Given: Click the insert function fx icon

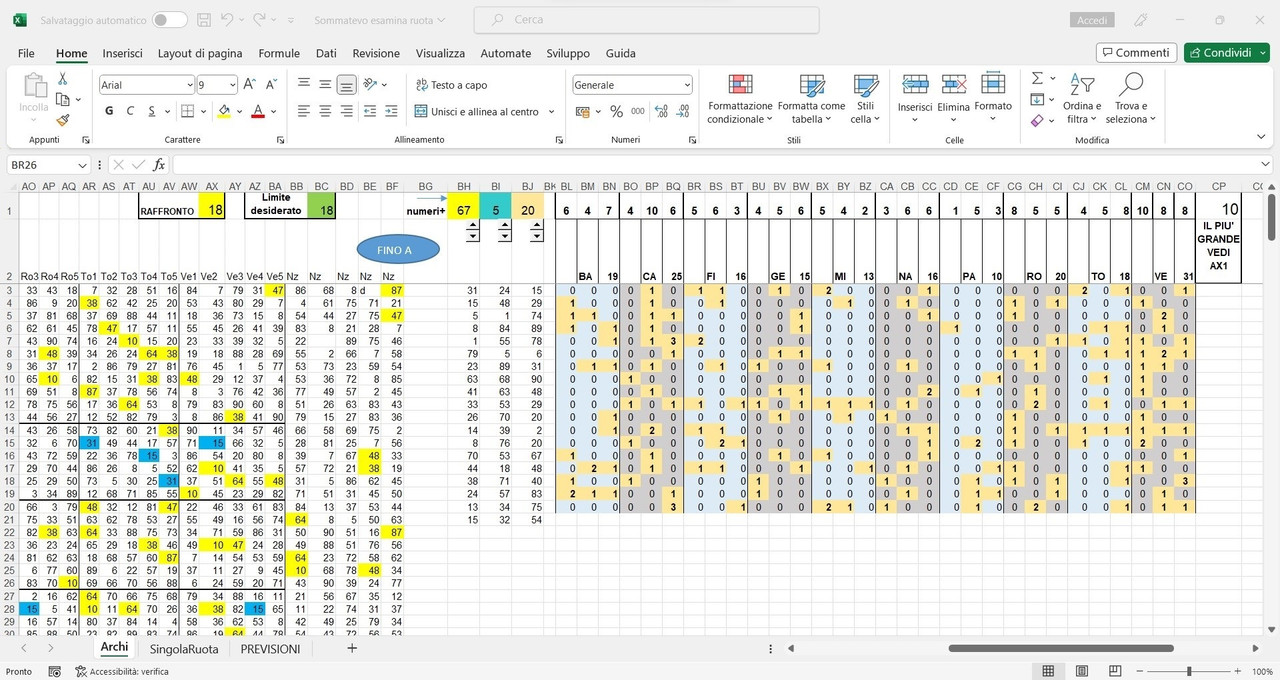Looking at the screenshot, I should pyautogui.click(x=159, y=164).
